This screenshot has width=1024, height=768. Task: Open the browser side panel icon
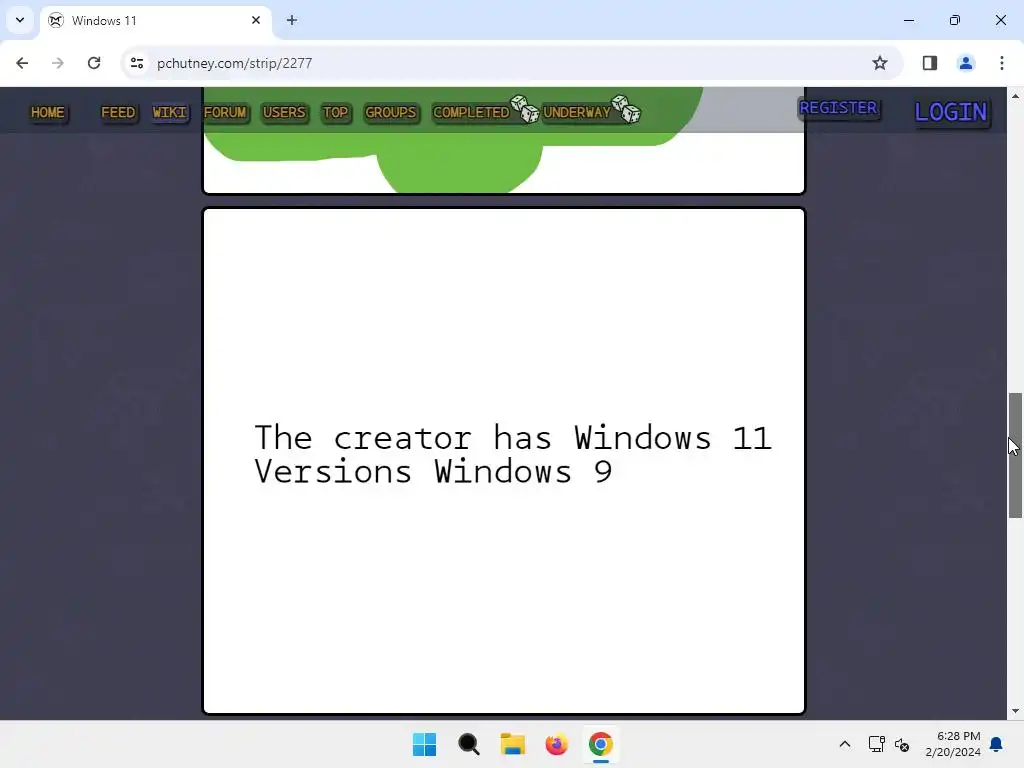tap(929, 63)
